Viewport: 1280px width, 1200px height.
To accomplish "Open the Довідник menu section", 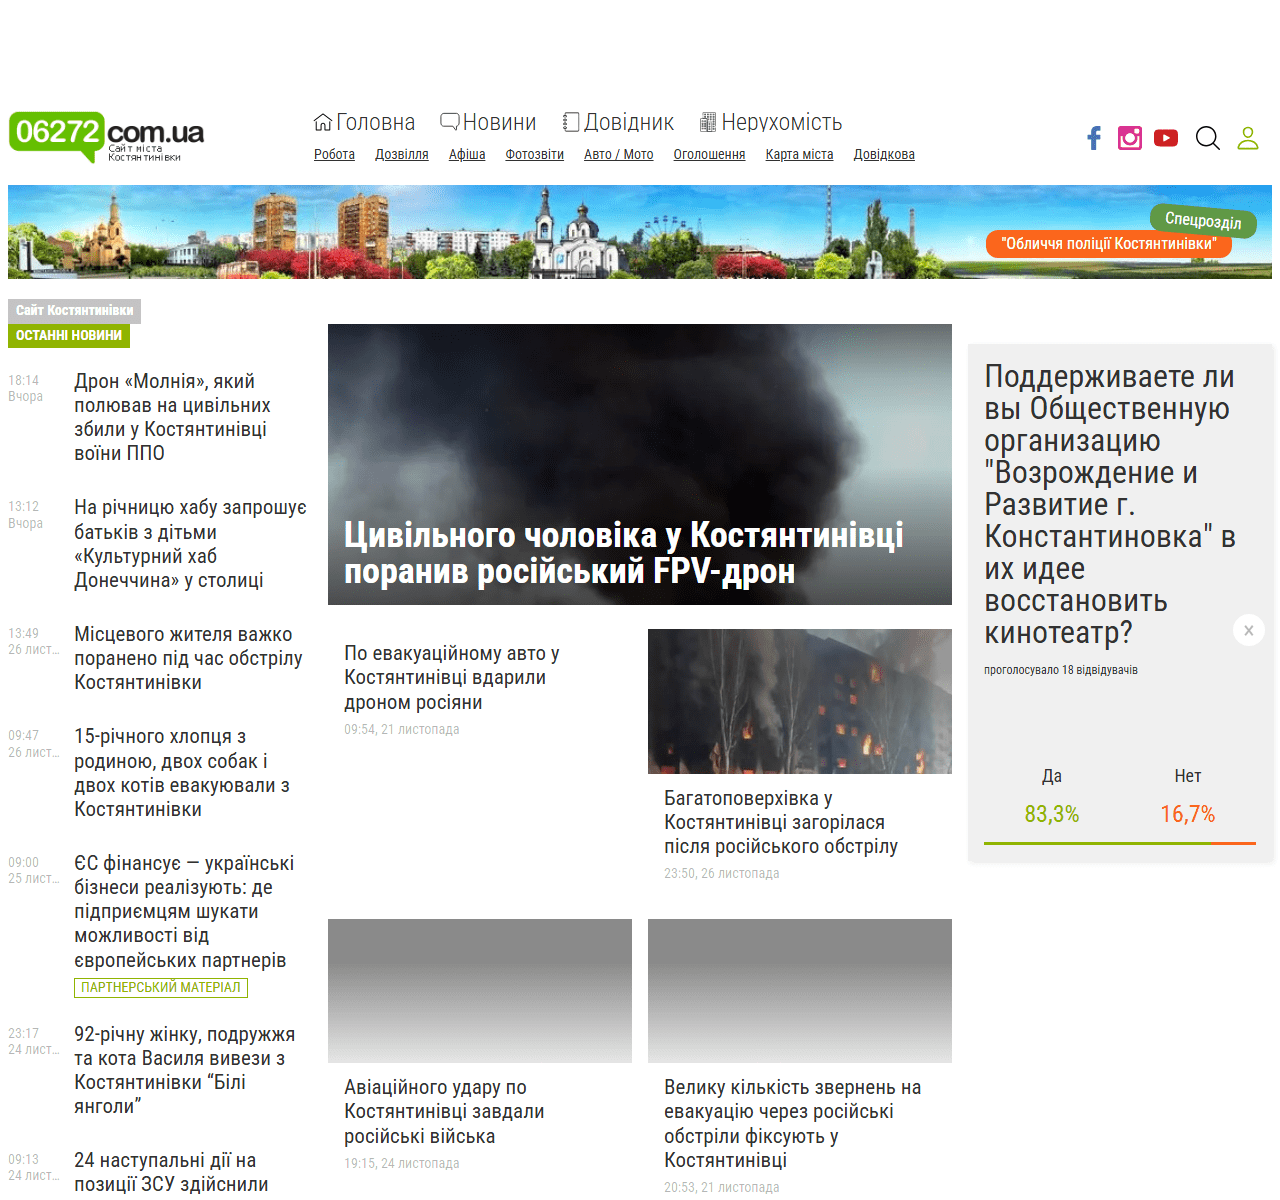I will [x=618, y=122].
